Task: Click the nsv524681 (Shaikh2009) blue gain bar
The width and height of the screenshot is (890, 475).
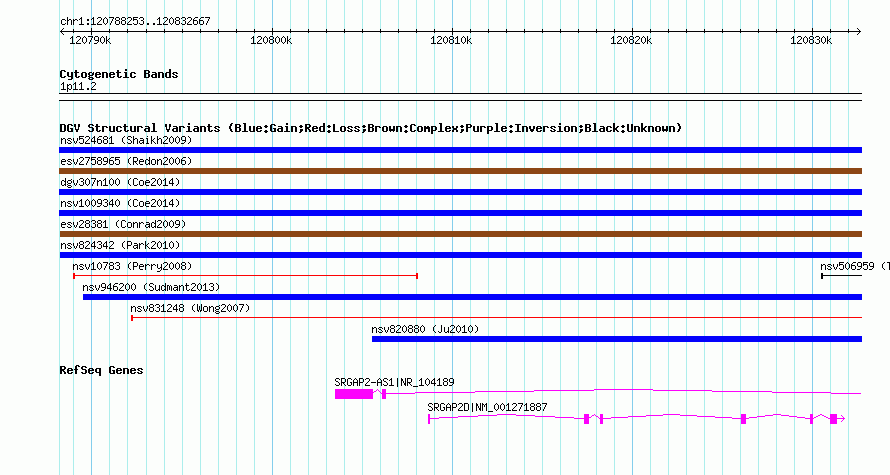Action: coord(460,150)
